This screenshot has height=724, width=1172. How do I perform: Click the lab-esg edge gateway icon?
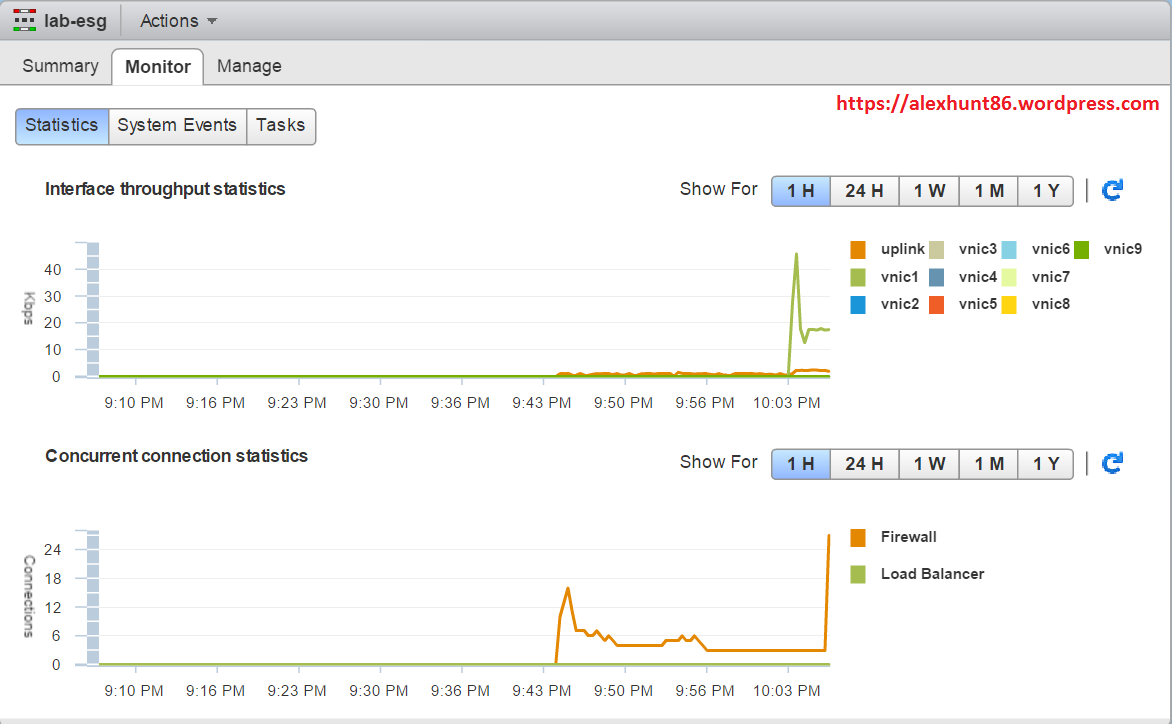(x=25, y=20)
